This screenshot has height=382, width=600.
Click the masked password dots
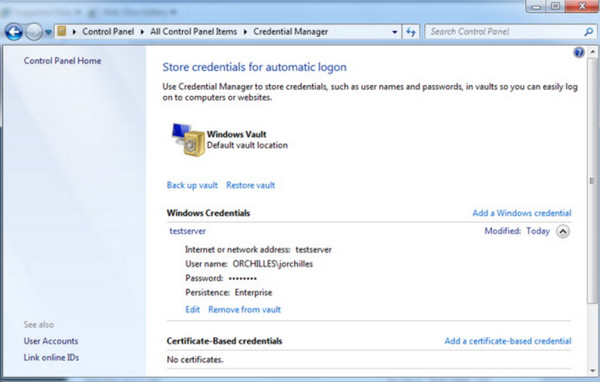243,279
